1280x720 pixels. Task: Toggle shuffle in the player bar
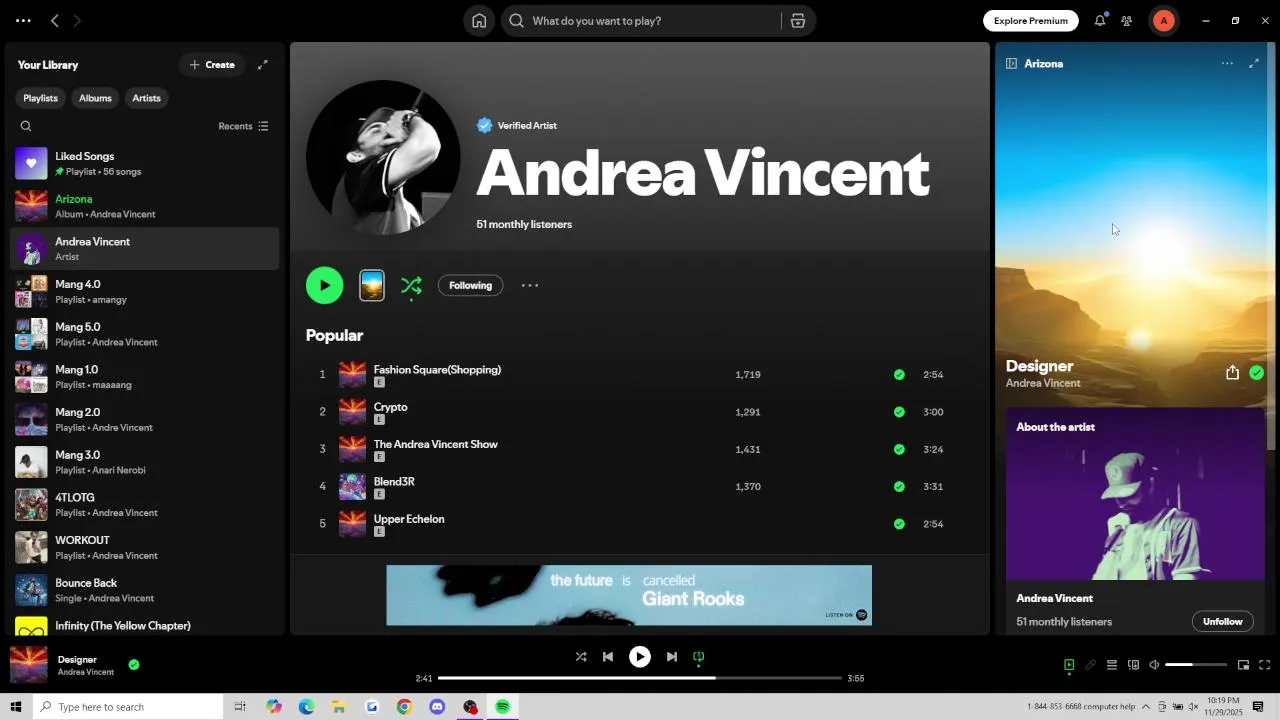click(x=581, y=657)
